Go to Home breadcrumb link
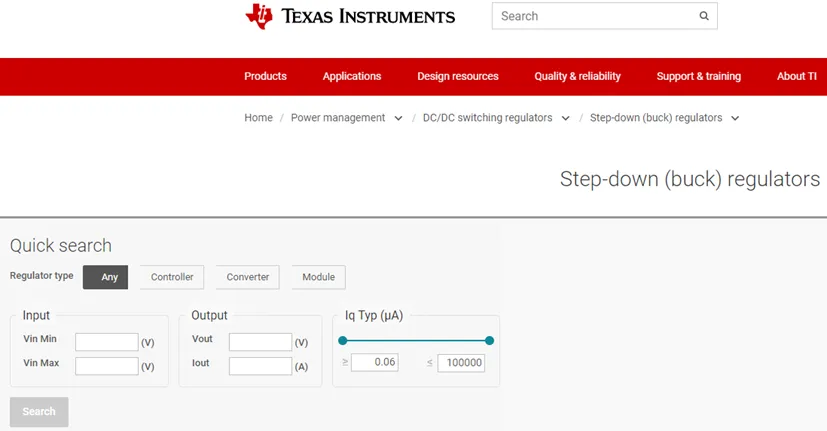The height and width of the screenshot is (431, 827). (258, 118)
